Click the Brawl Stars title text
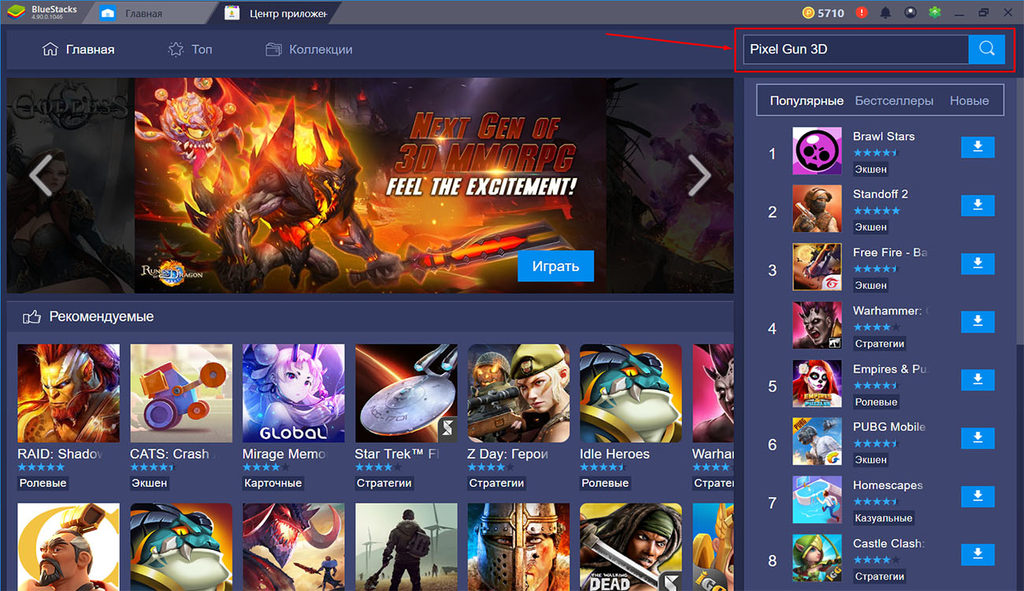This screenshot has height=591, width=1024. tap(884, 136)
